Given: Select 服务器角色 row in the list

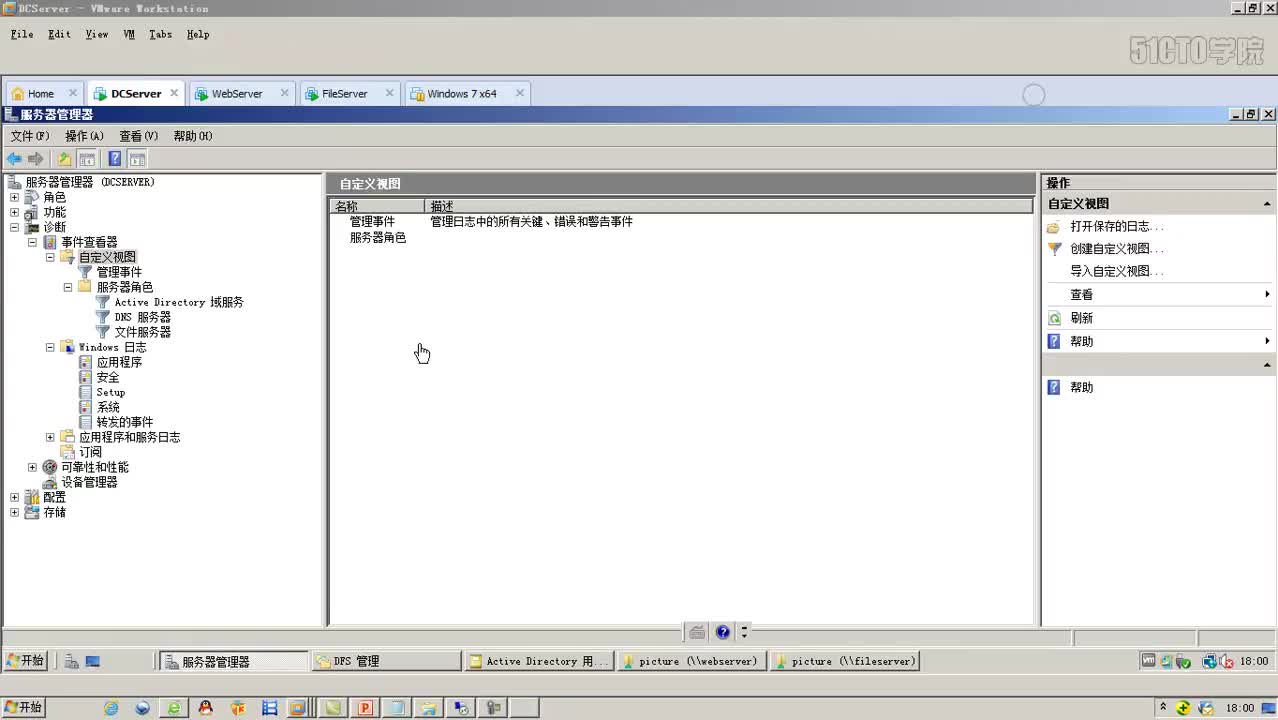Looking at the screenshot, I should click(x=378, y=238).
